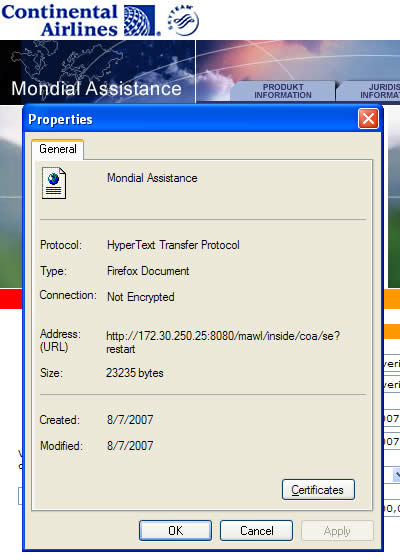Click the OK button
This screenshot has width=400, height=560.
[x=175, y=530]
